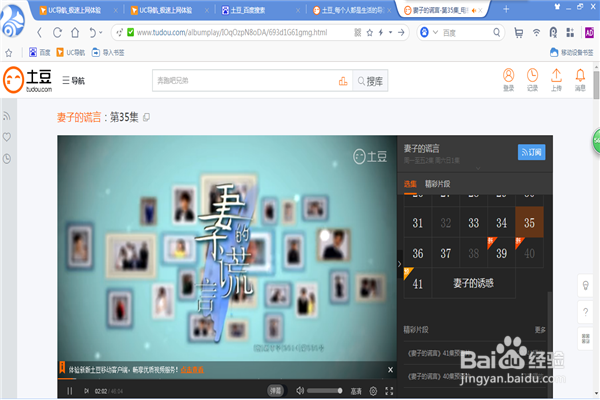Image resolution: width=600 pixels, height=400 pixels.
Task: Pause the video
Action: point(69,391)
